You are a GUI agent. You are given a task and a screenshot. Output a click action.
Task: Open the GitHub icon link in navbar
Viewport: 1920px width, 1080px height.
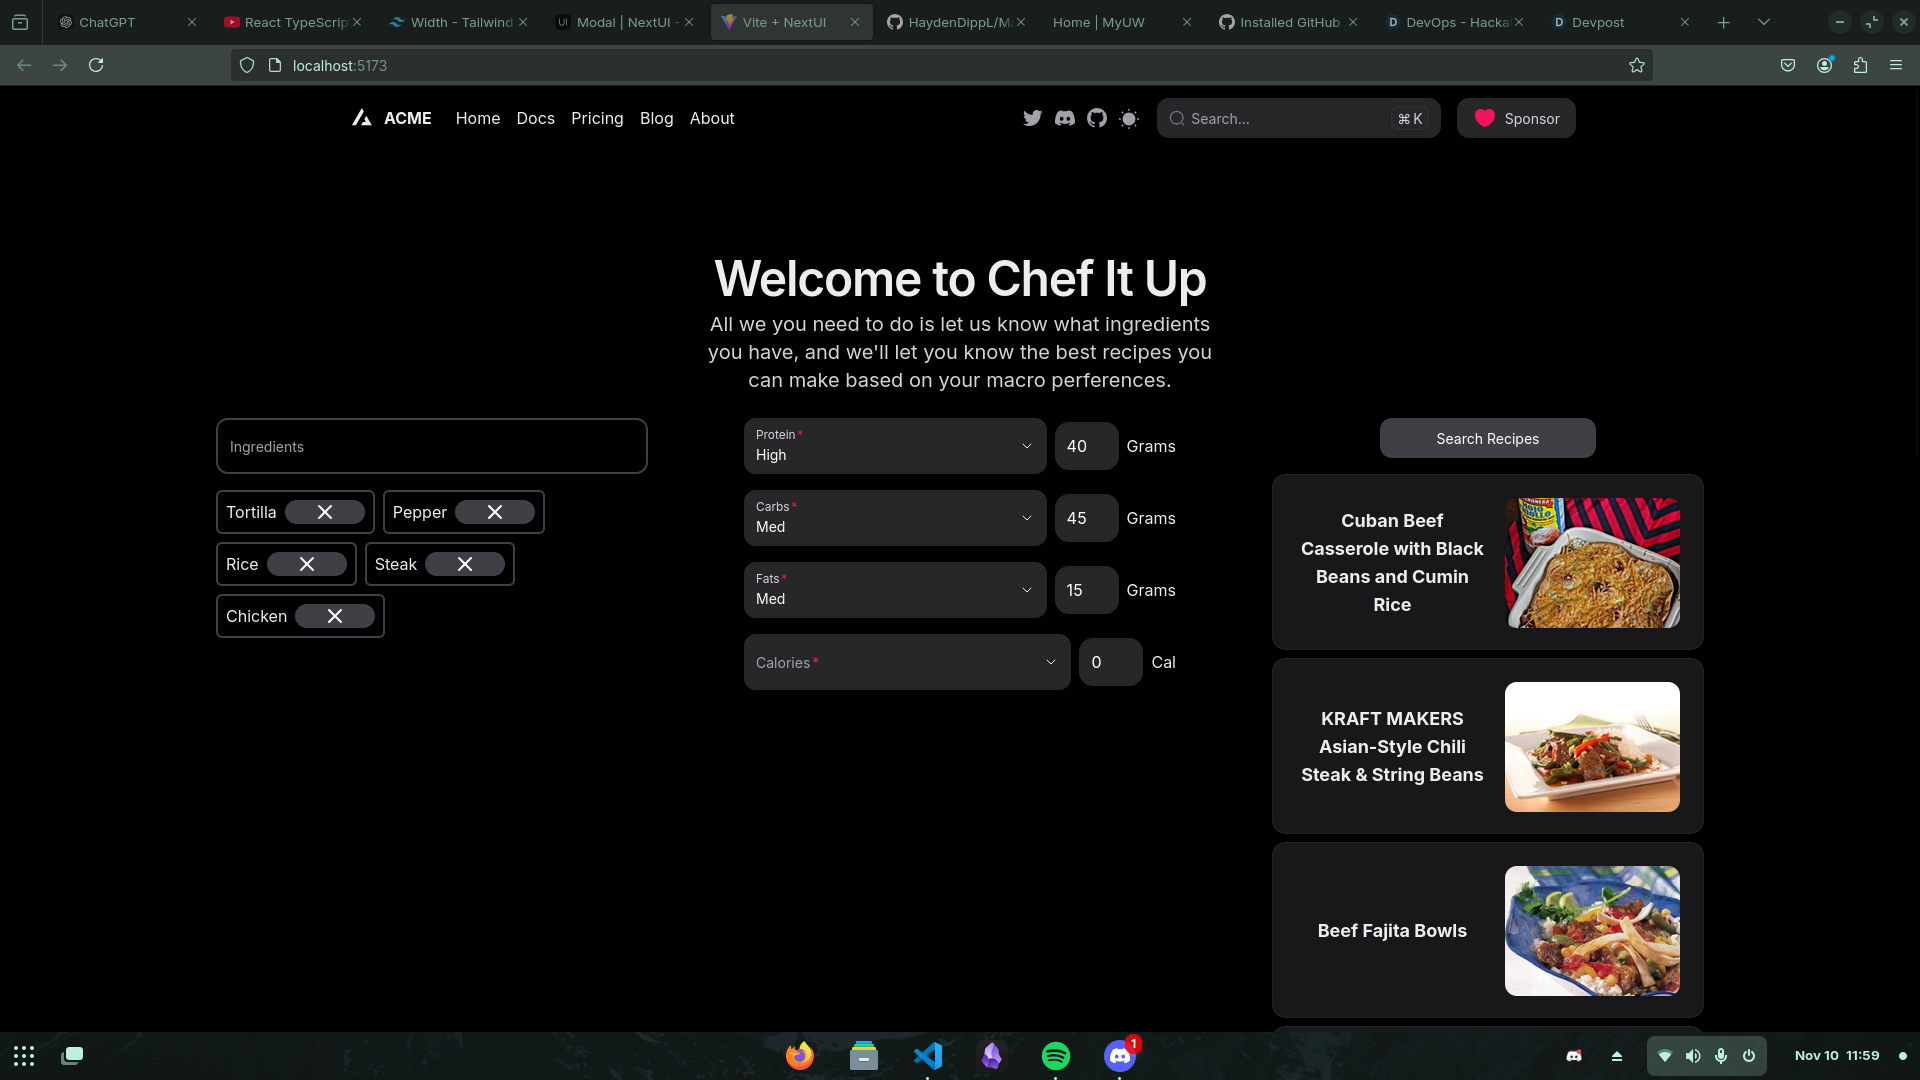pos(1097,118)
